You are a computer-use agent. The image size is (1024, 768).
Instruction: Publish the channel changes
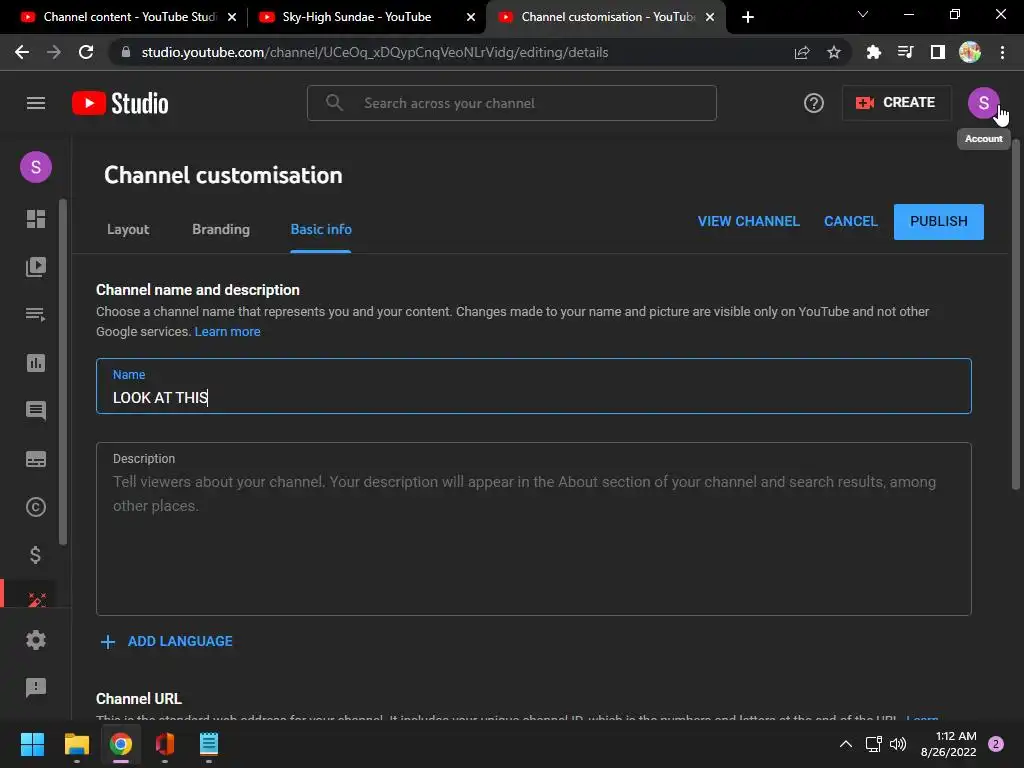pos(938,222)
